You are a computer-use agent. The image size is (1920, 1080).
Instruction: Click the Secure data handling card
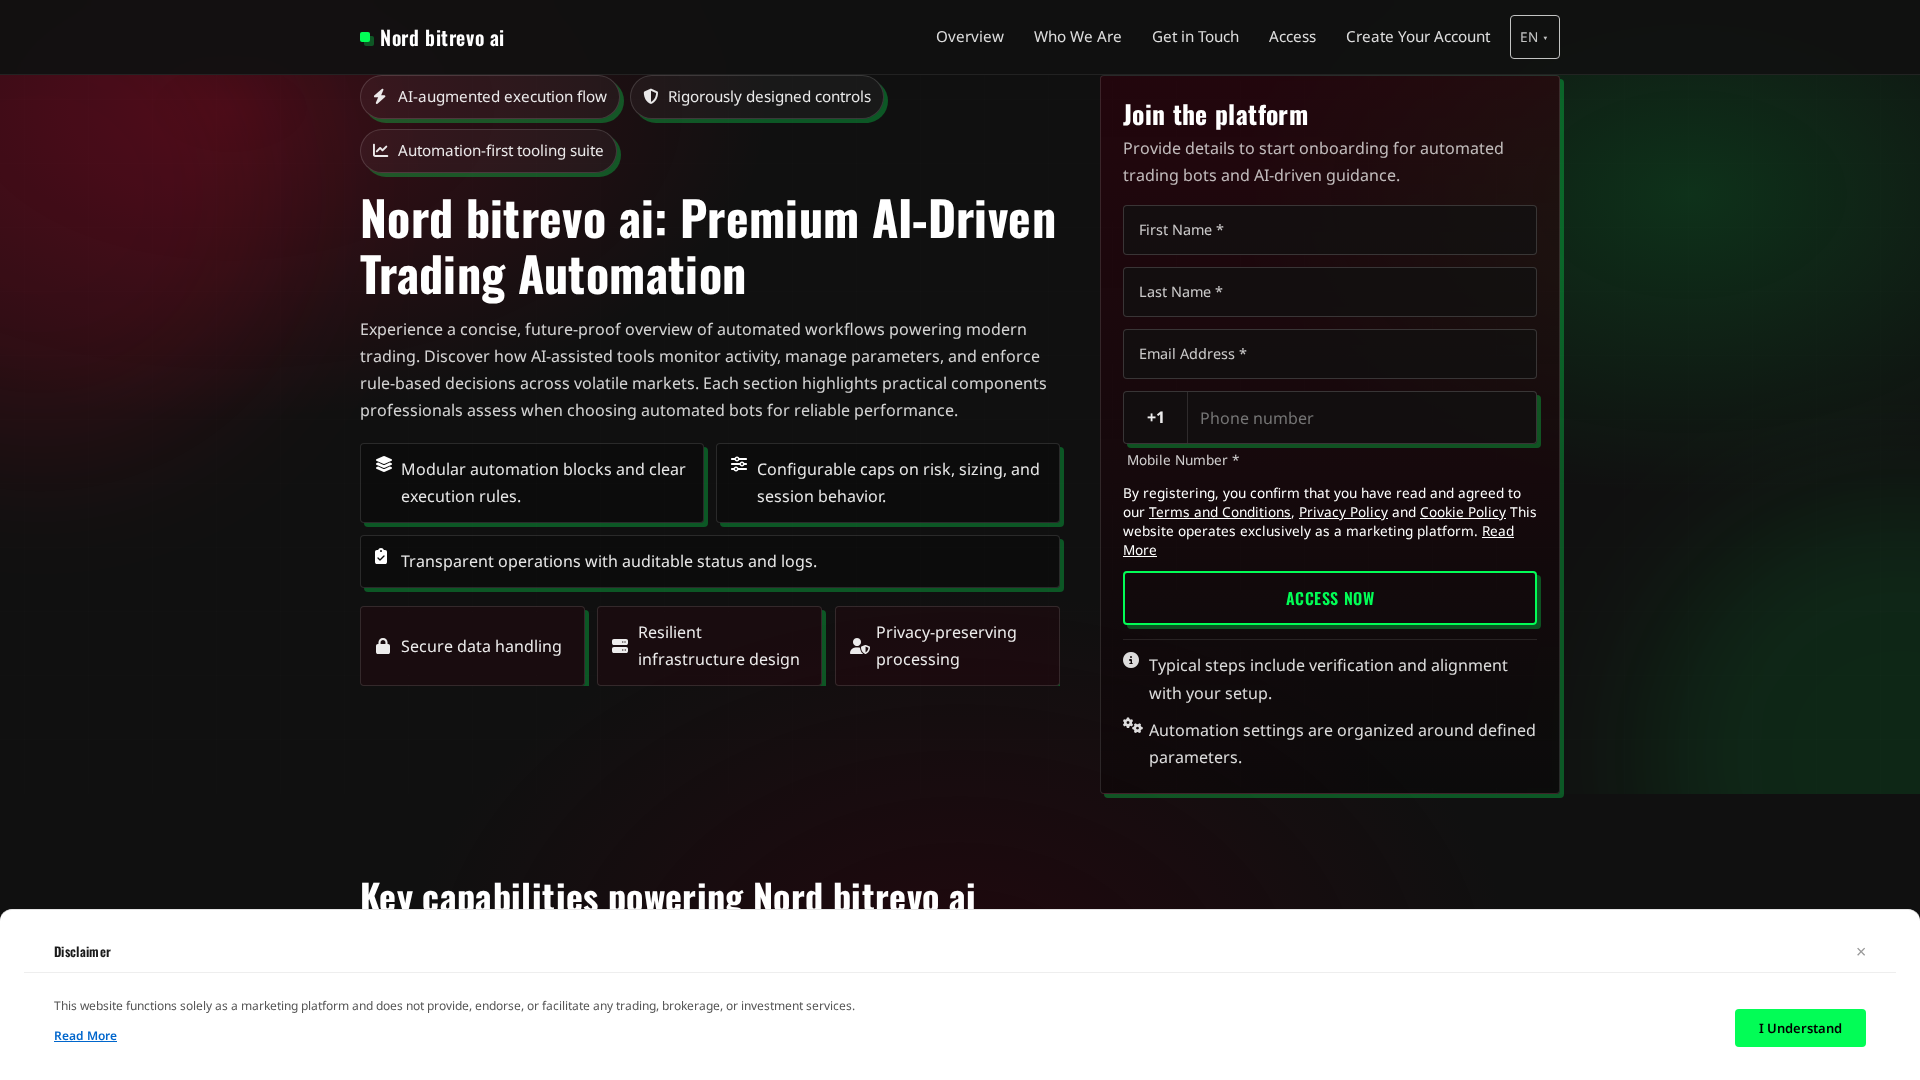pyautogui.click(x=472, y=646)
